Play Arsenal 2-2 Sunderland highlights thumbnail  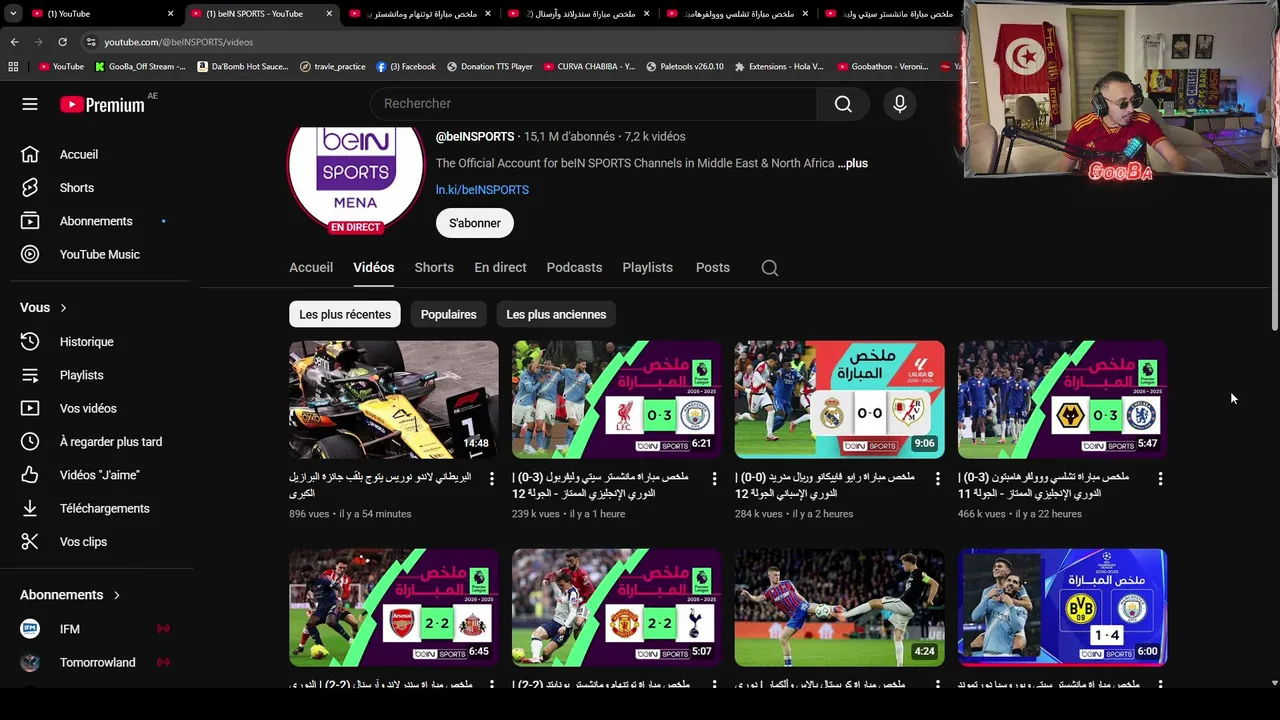[393, 607]
